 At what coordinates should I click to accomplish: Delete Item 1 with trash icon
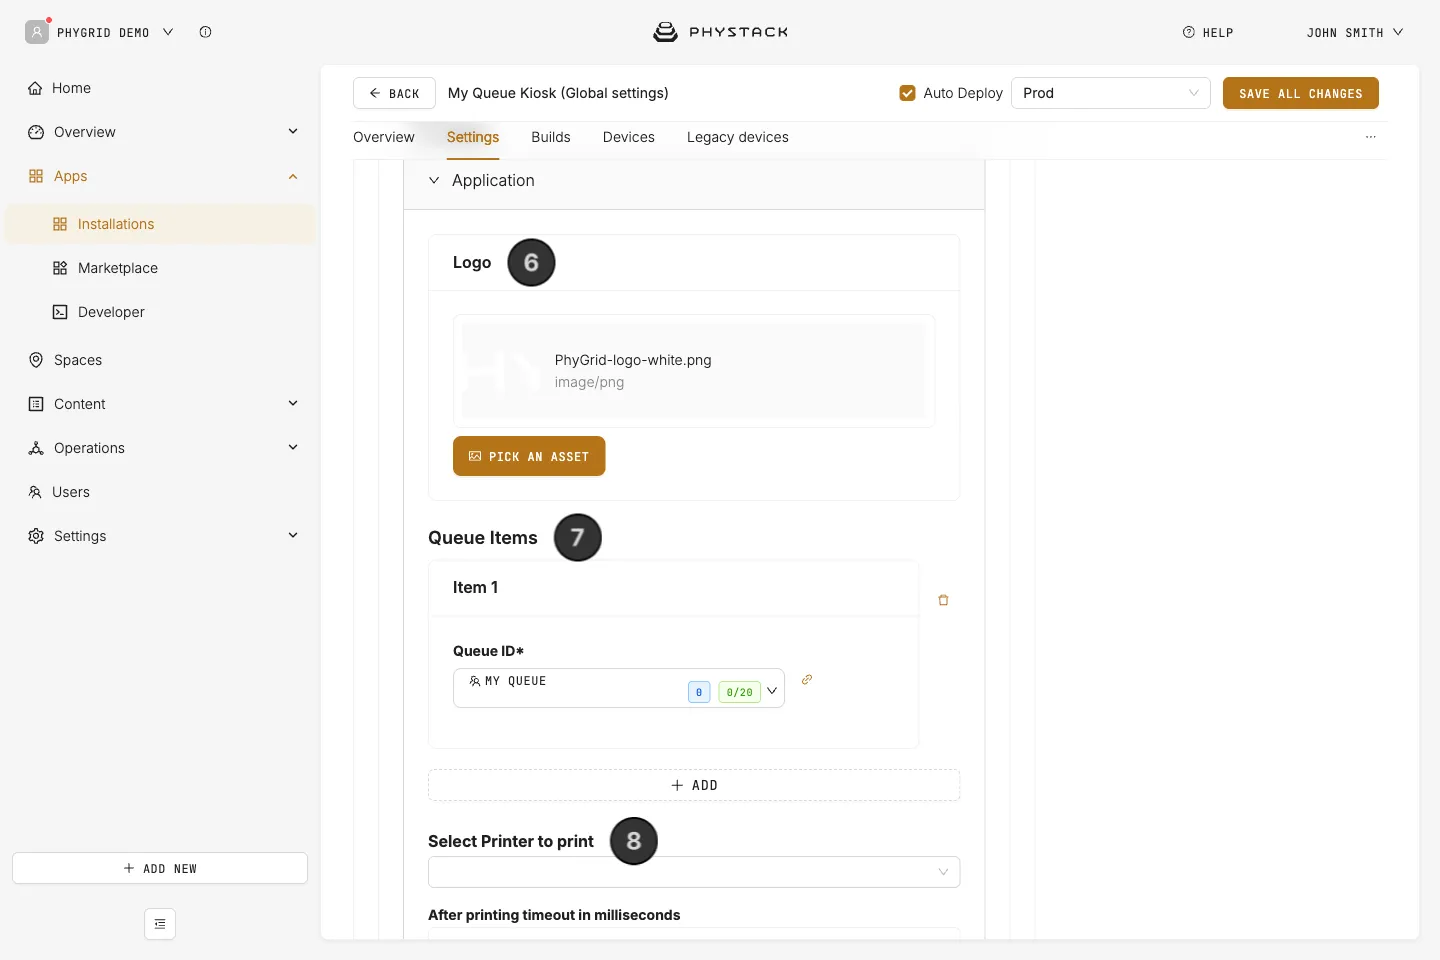(943, 600)
